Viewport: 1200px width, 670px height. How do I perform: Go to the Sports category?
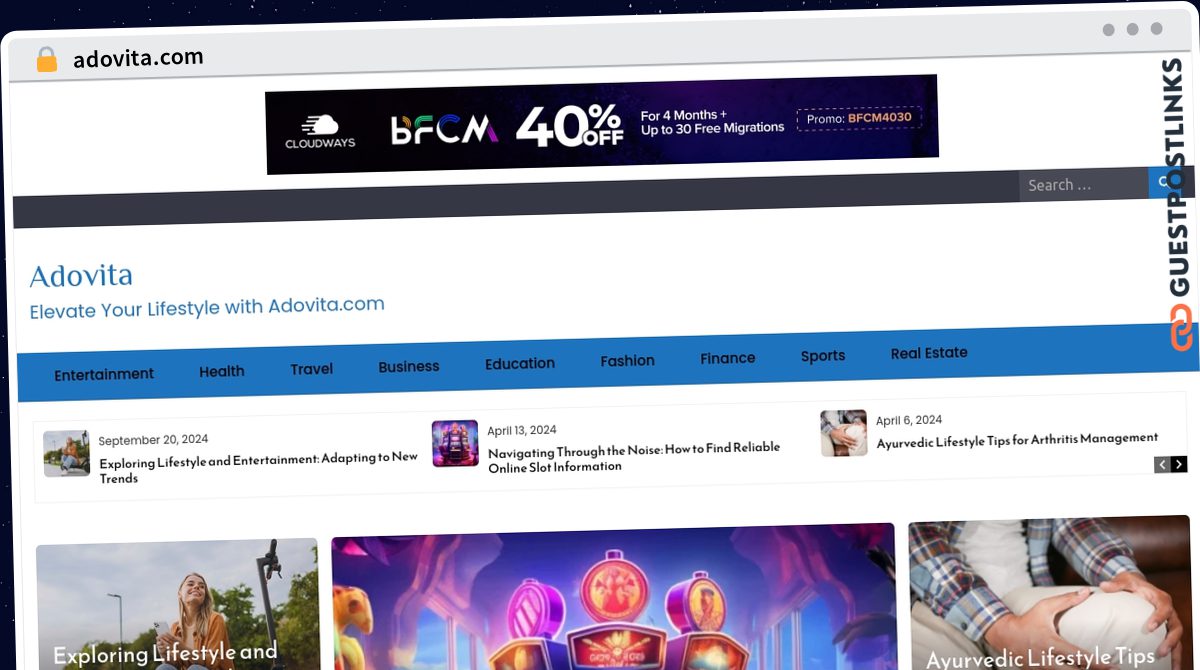click(823, 356)
